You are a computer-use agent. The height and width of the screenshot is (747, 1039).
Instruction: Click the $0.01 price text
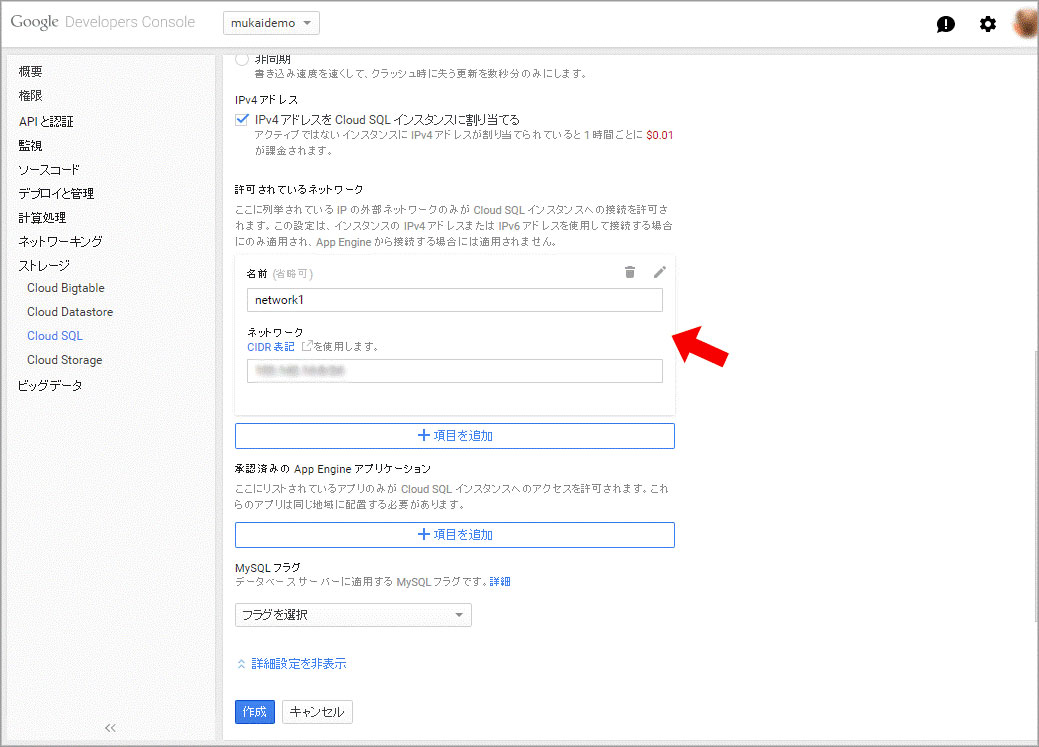659,135
